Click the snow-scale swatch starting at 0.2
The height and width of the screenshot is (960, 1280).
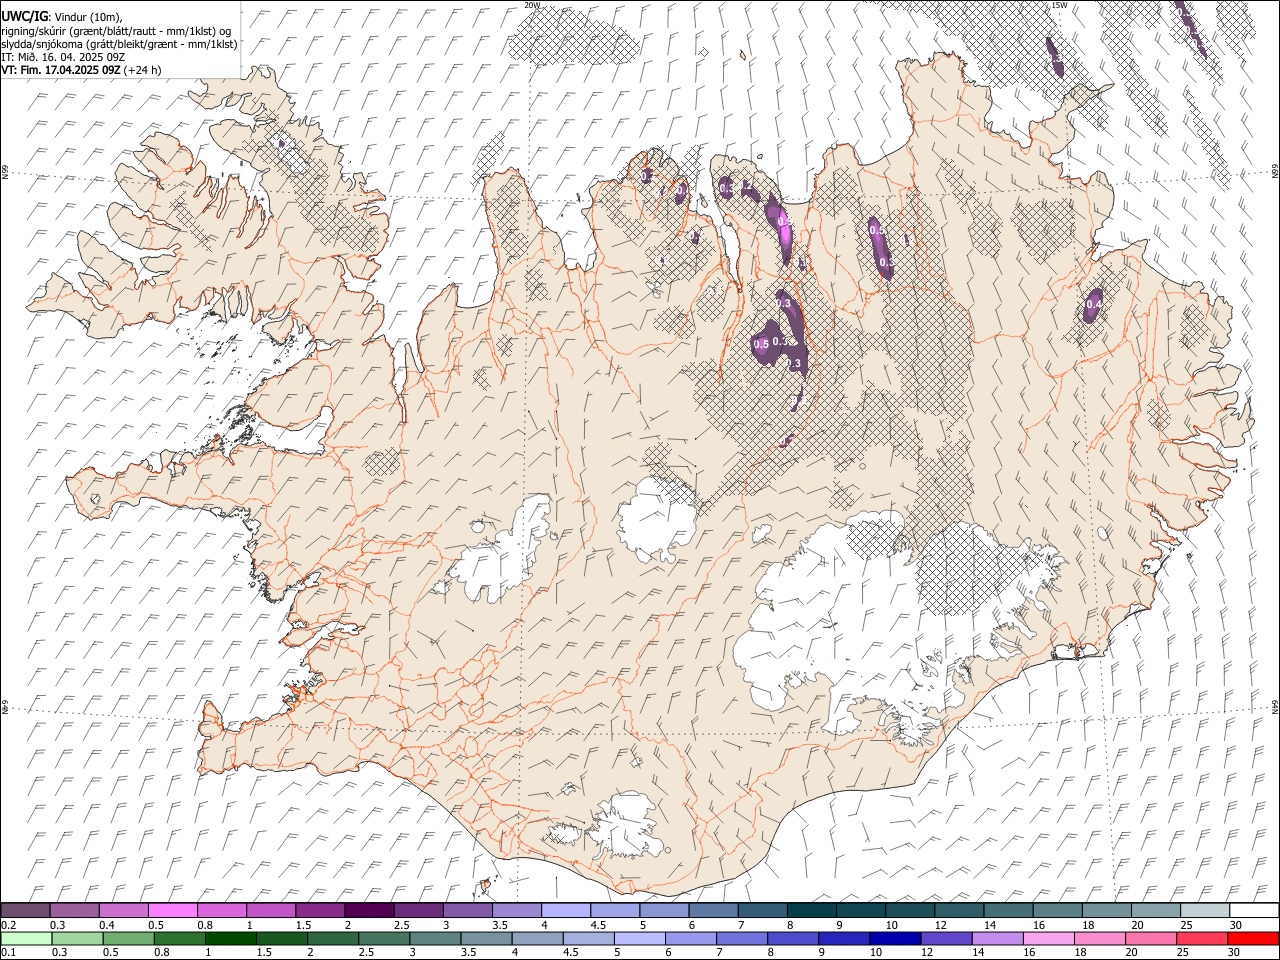point(25,910)
